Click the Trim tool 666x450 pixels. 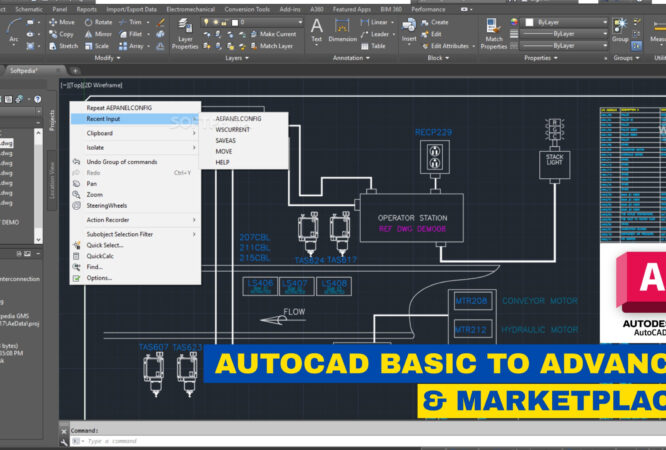[x=130, y=22]
